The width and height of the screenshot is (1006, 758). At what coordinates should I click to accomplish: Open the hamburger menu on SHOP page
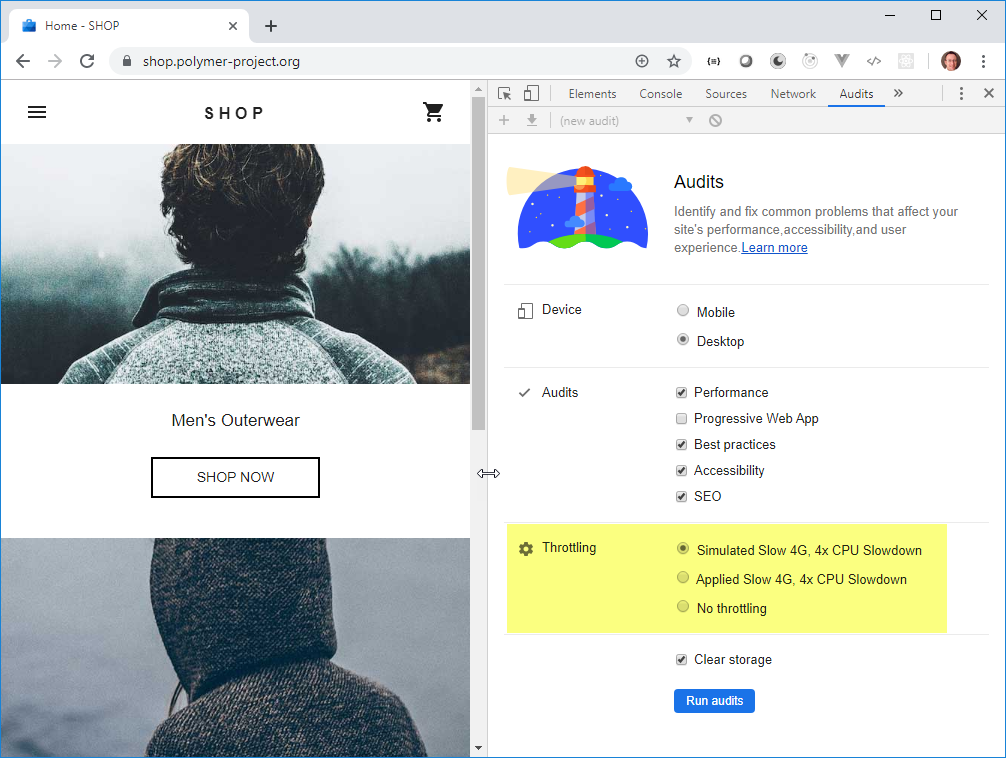coord(37,113)
